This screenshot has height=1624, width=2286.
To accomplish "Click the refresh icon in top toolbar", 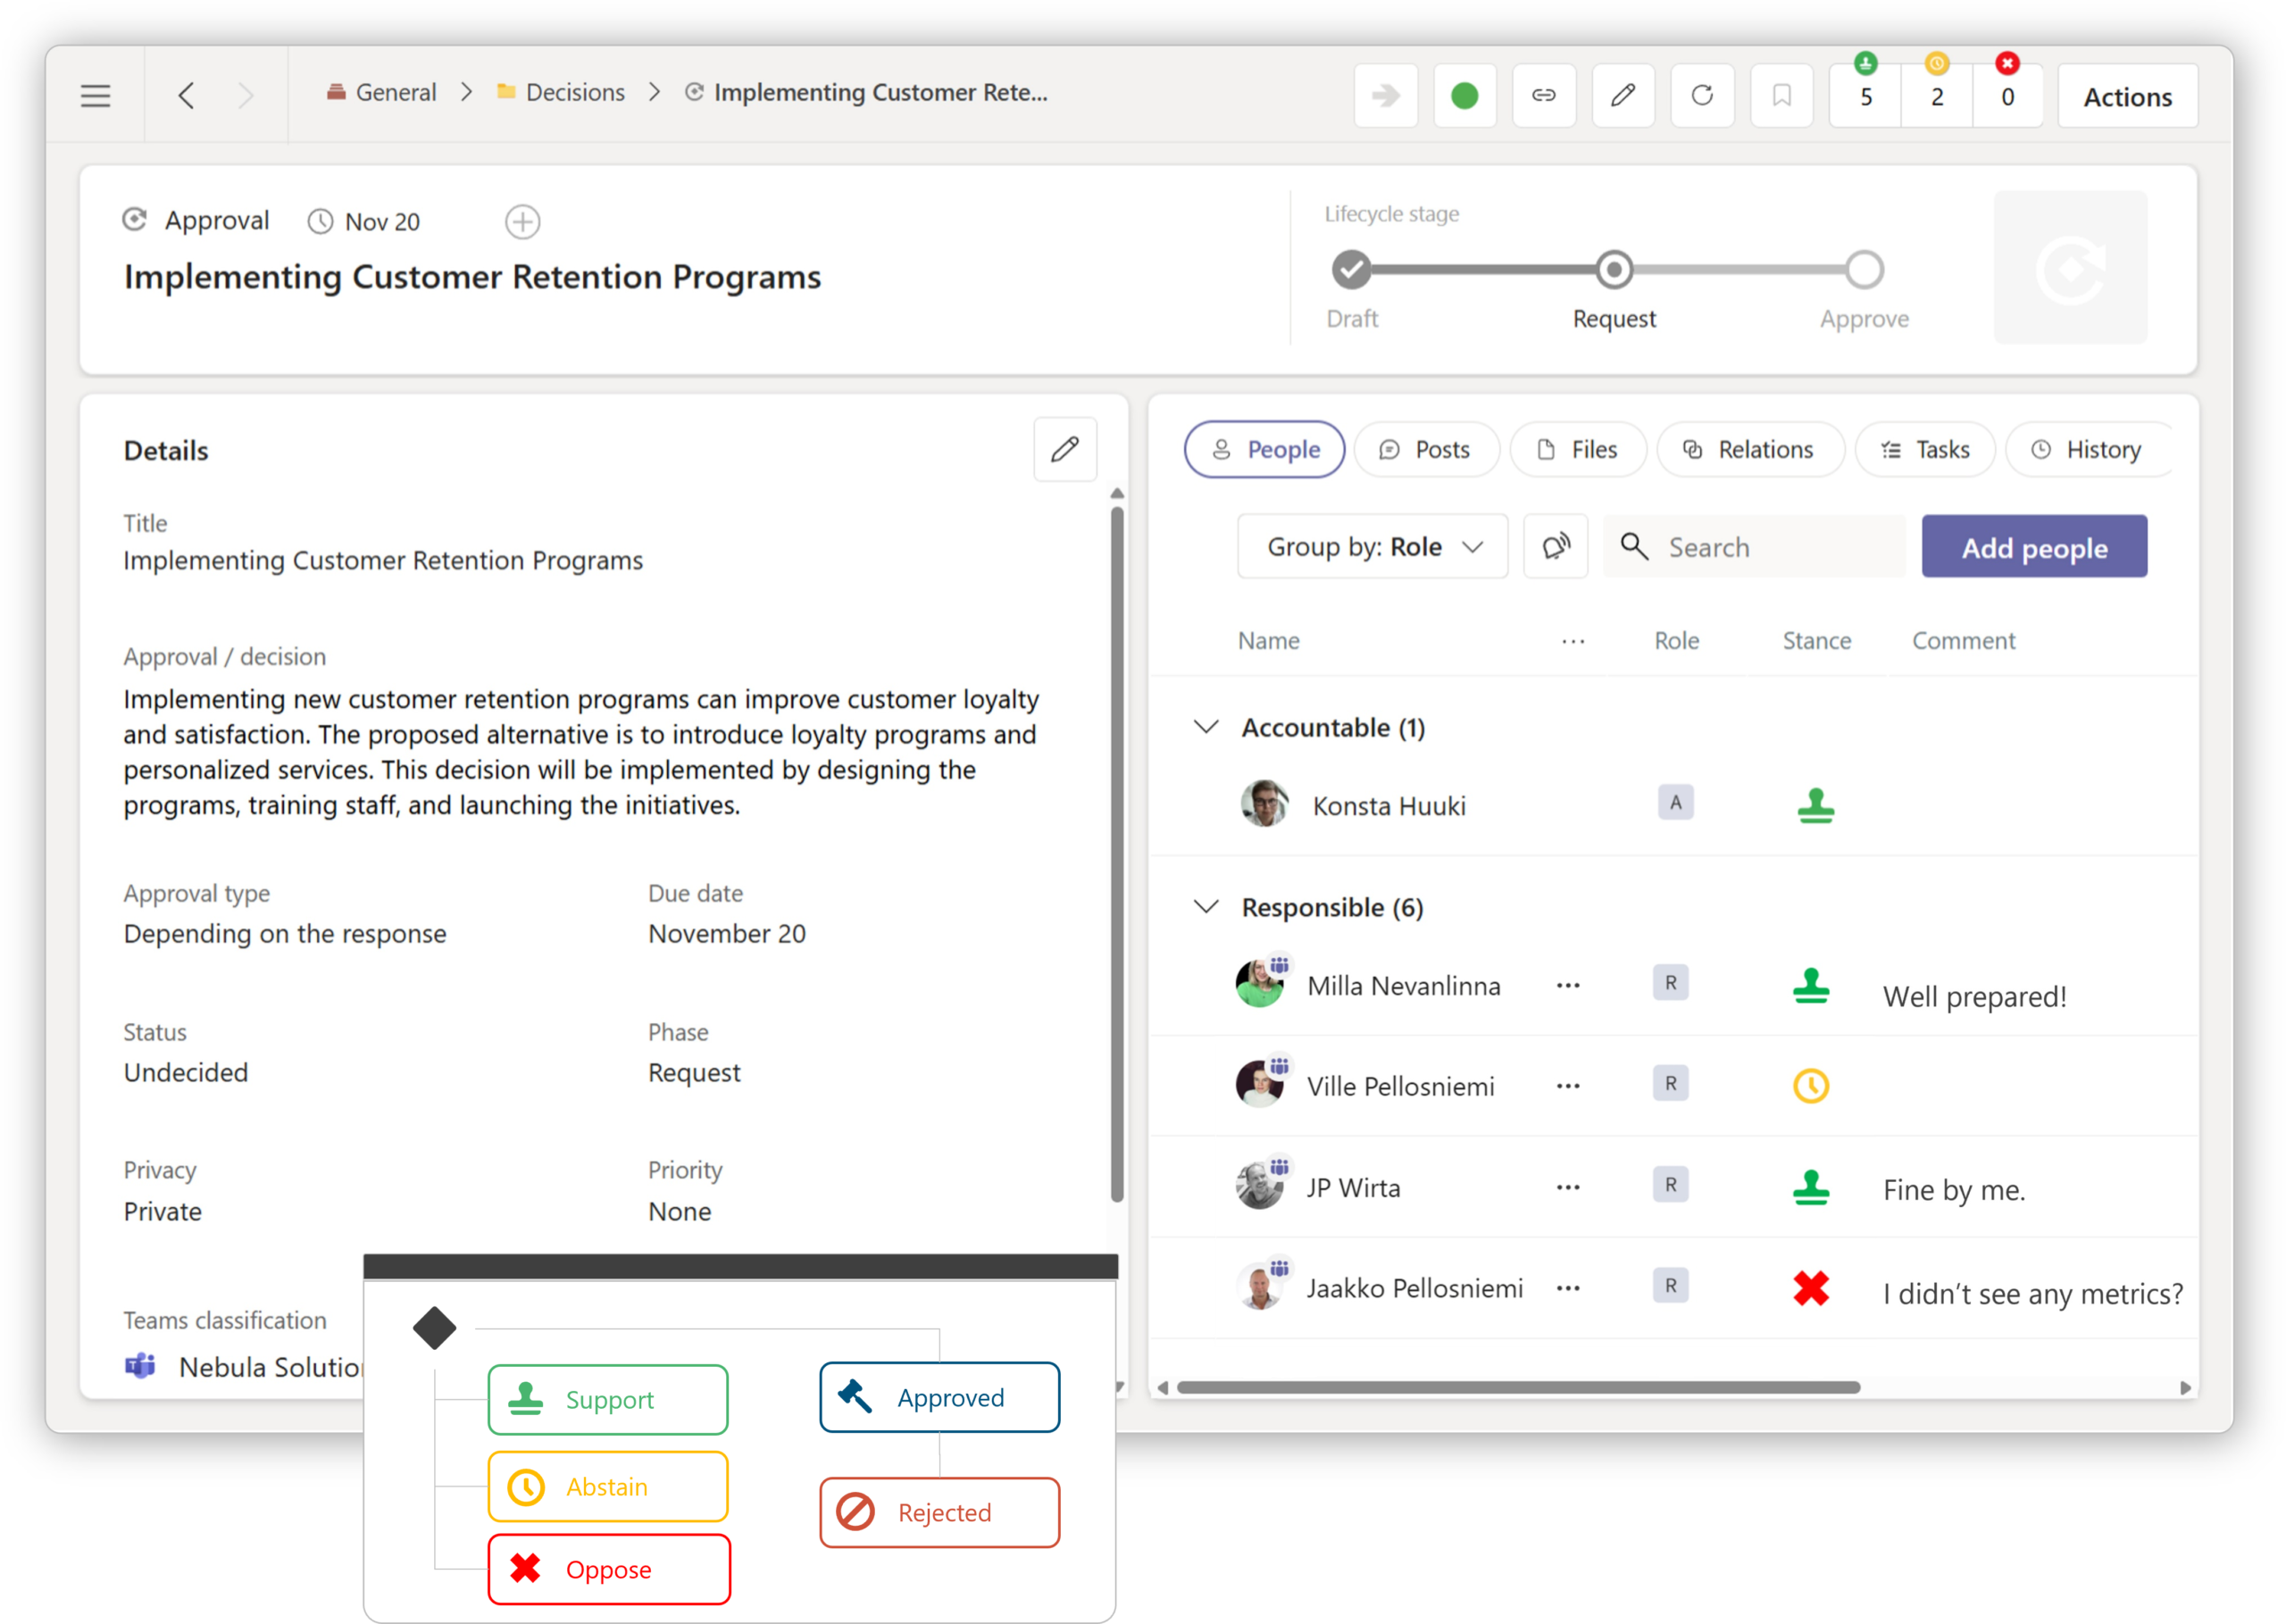I will 1701,96.
